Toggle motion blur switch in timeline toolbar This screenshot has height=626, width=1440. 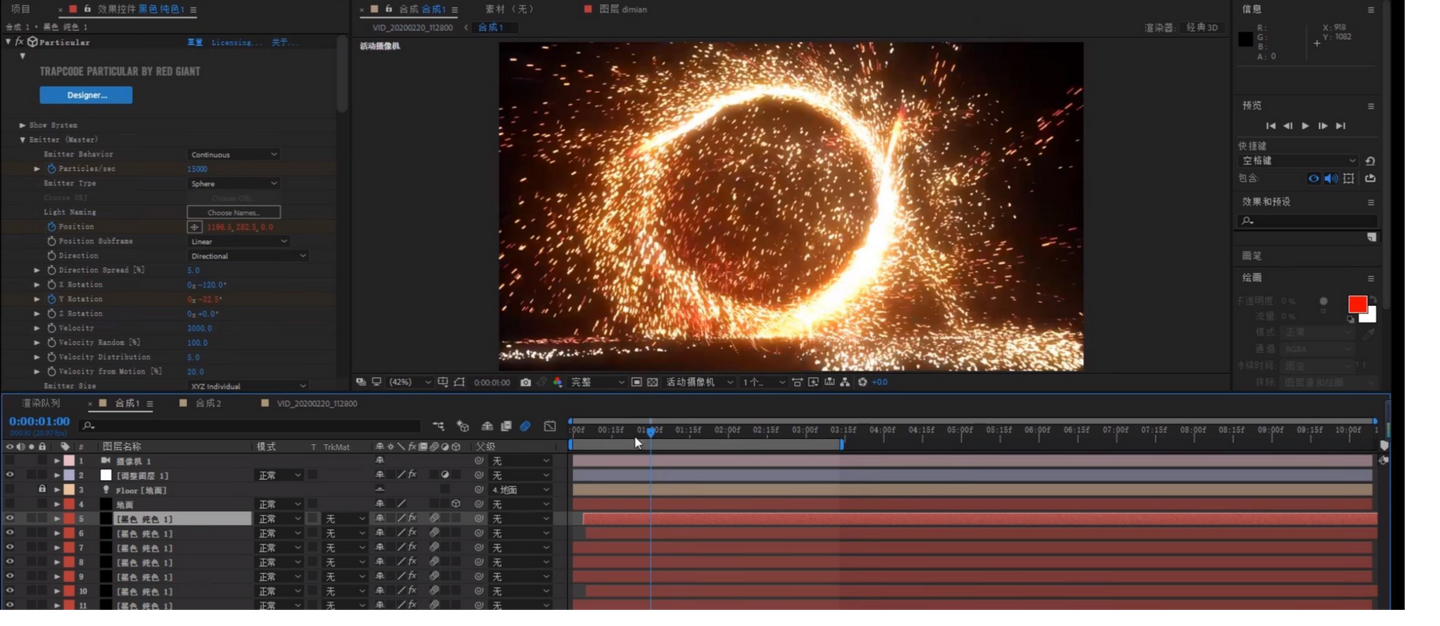pyautogui.click(x=525, y=426)
